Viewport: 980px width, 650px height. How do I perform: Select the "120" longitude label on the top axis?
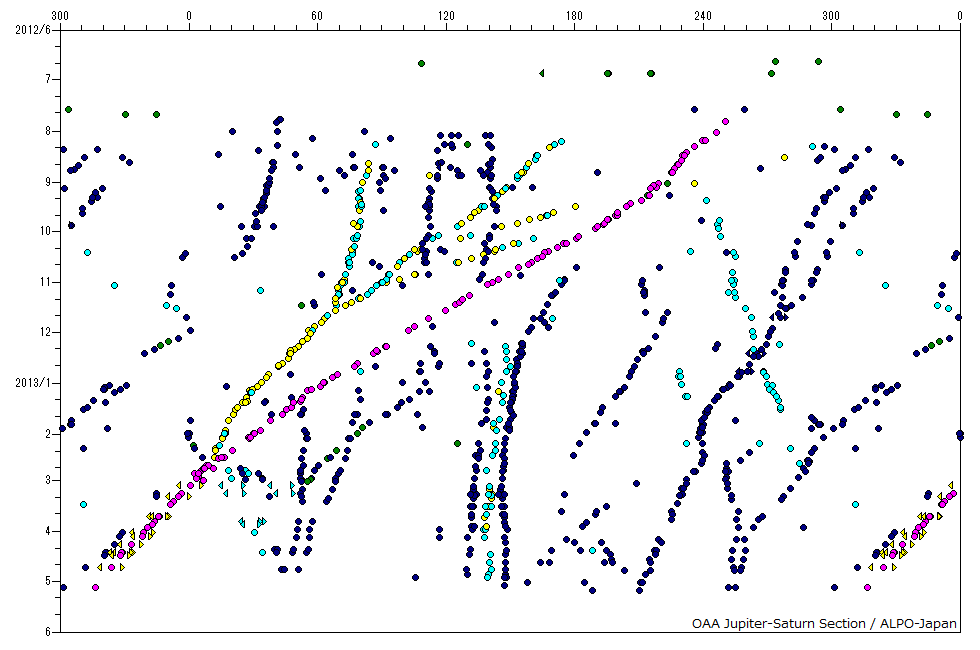446,16
